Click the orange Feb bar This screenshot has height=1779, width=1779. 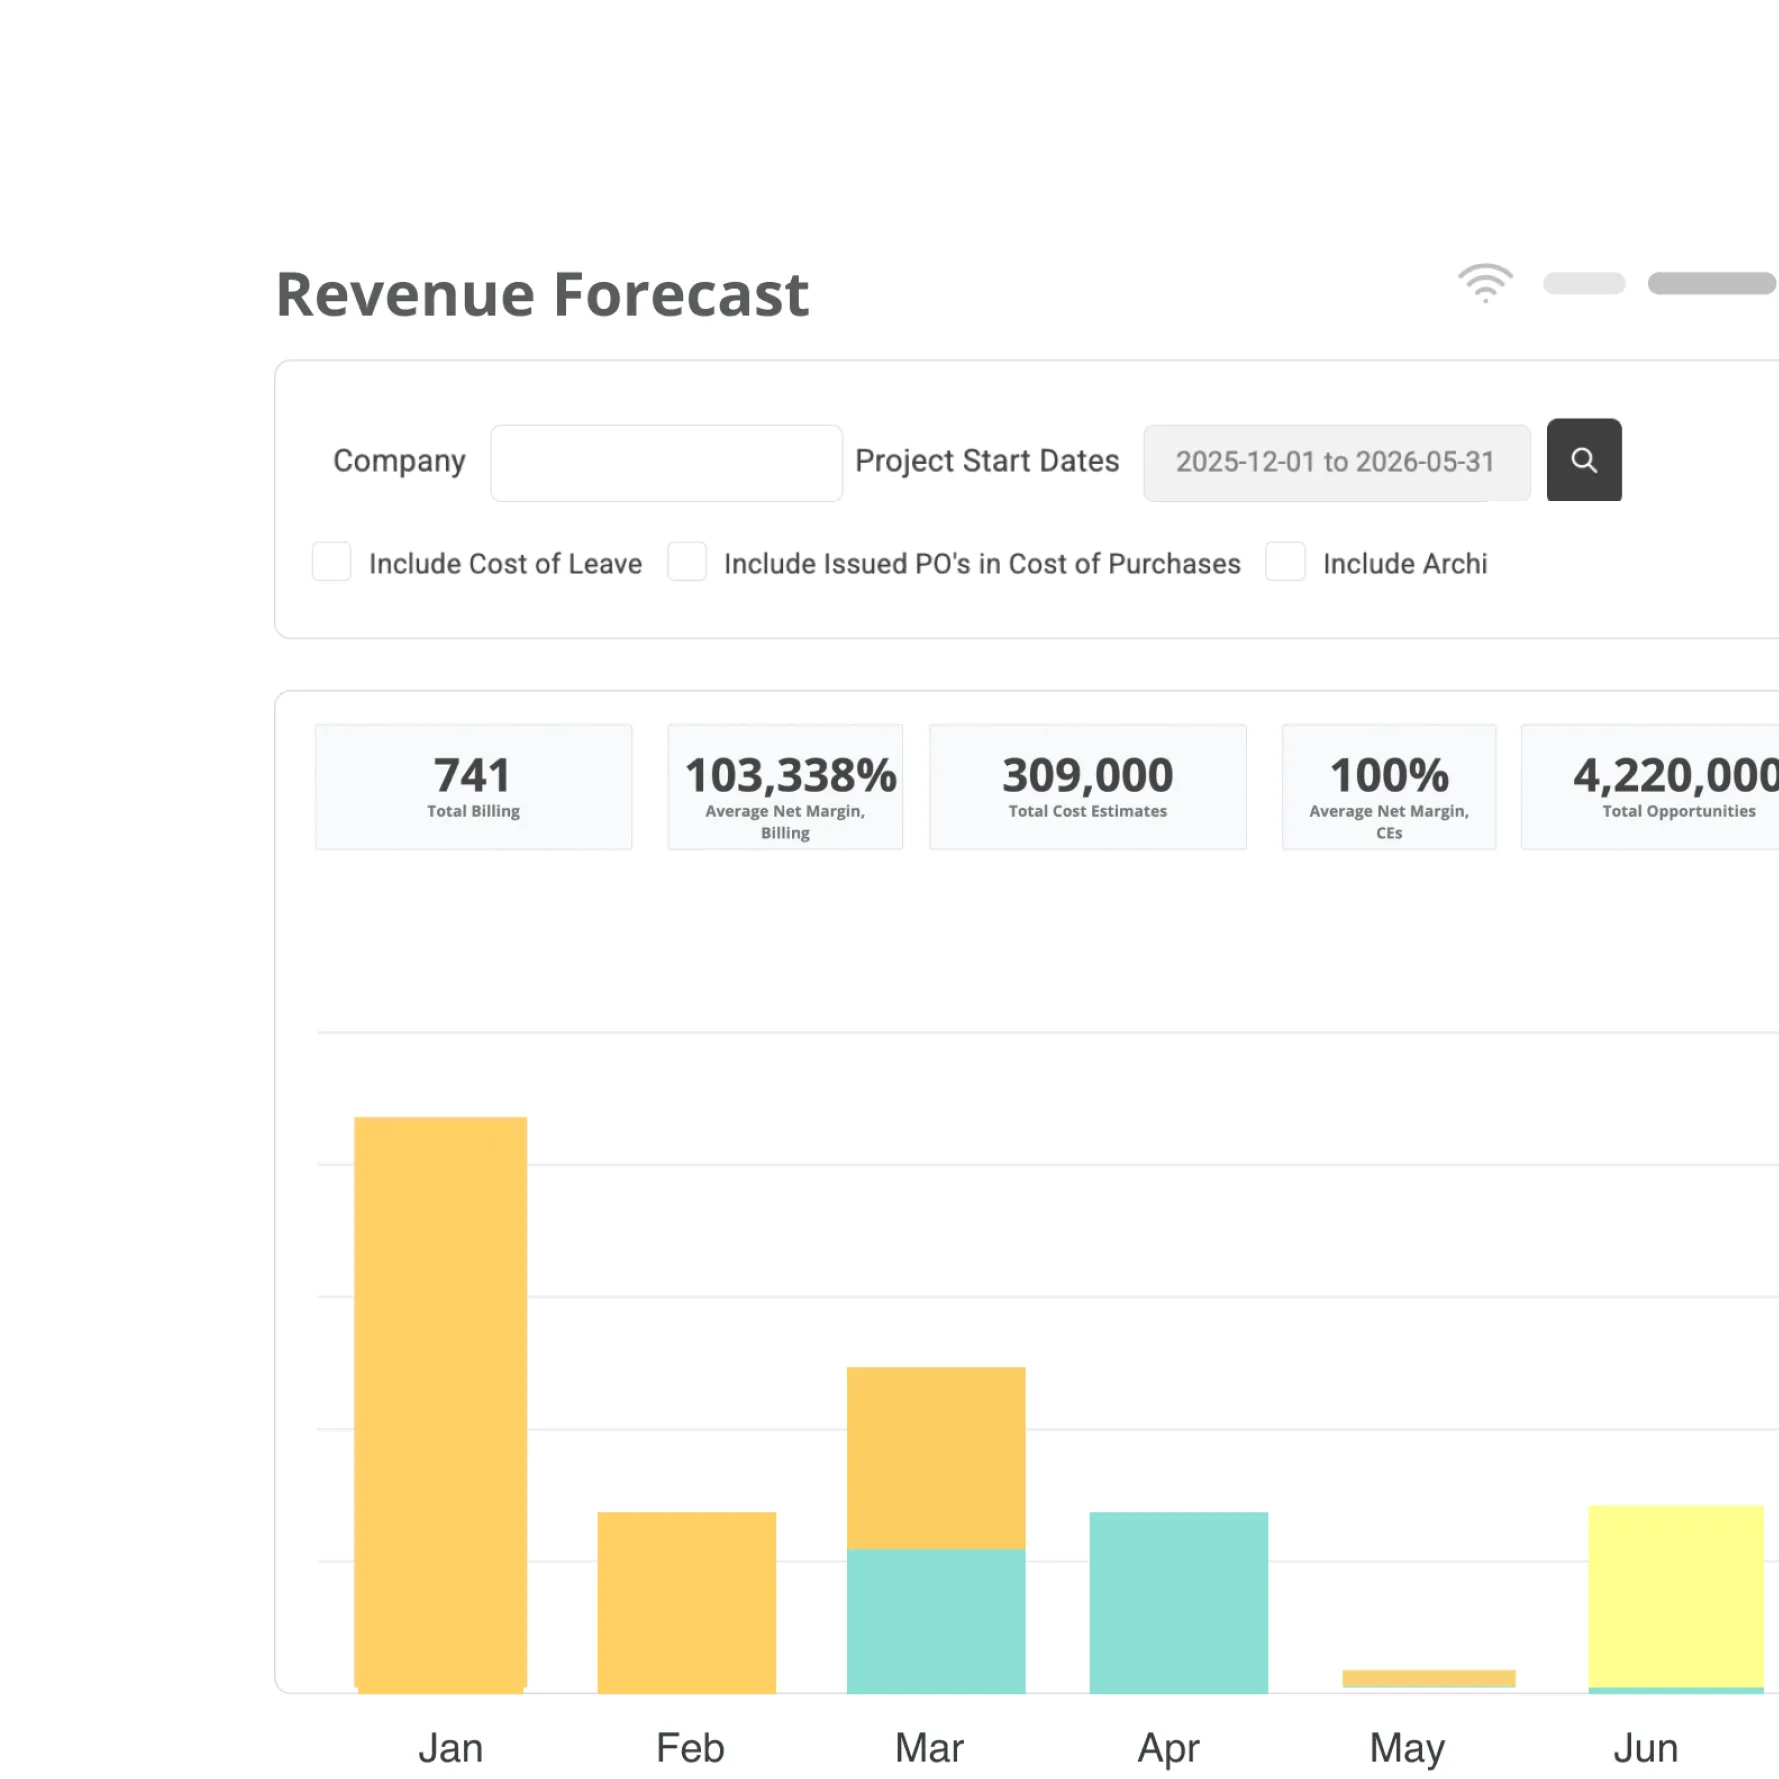[x=686, y=1602]
